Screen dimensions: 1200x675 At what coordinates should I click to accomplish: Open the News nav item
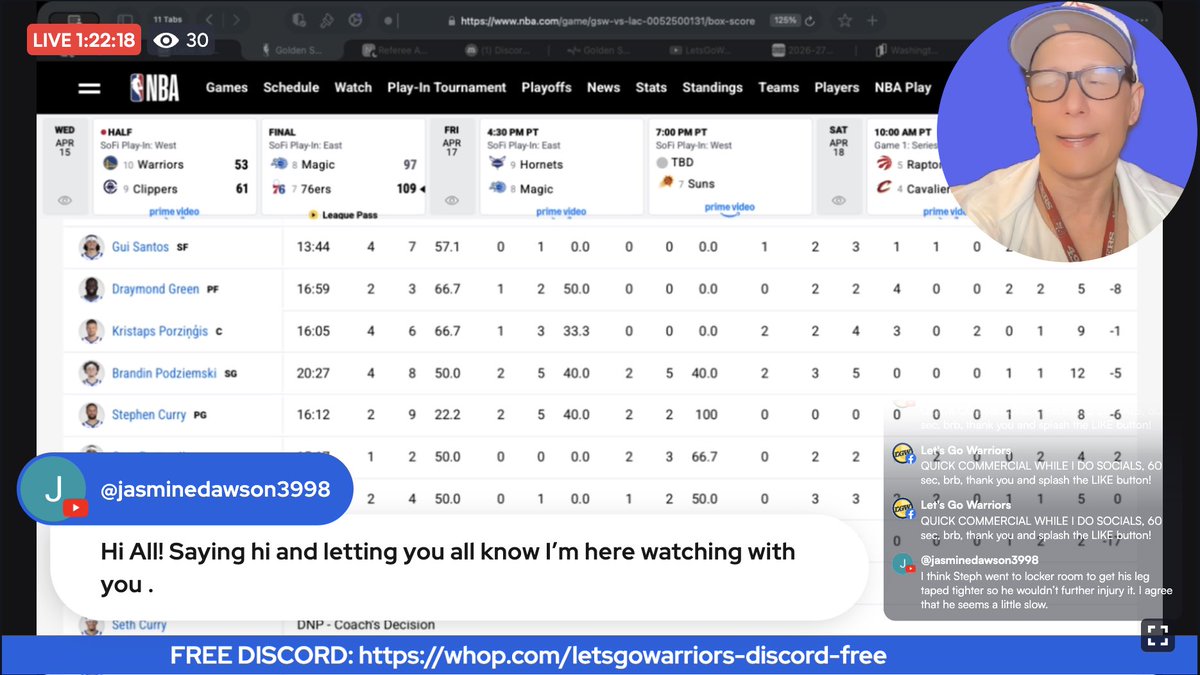(x=603, y=87)
